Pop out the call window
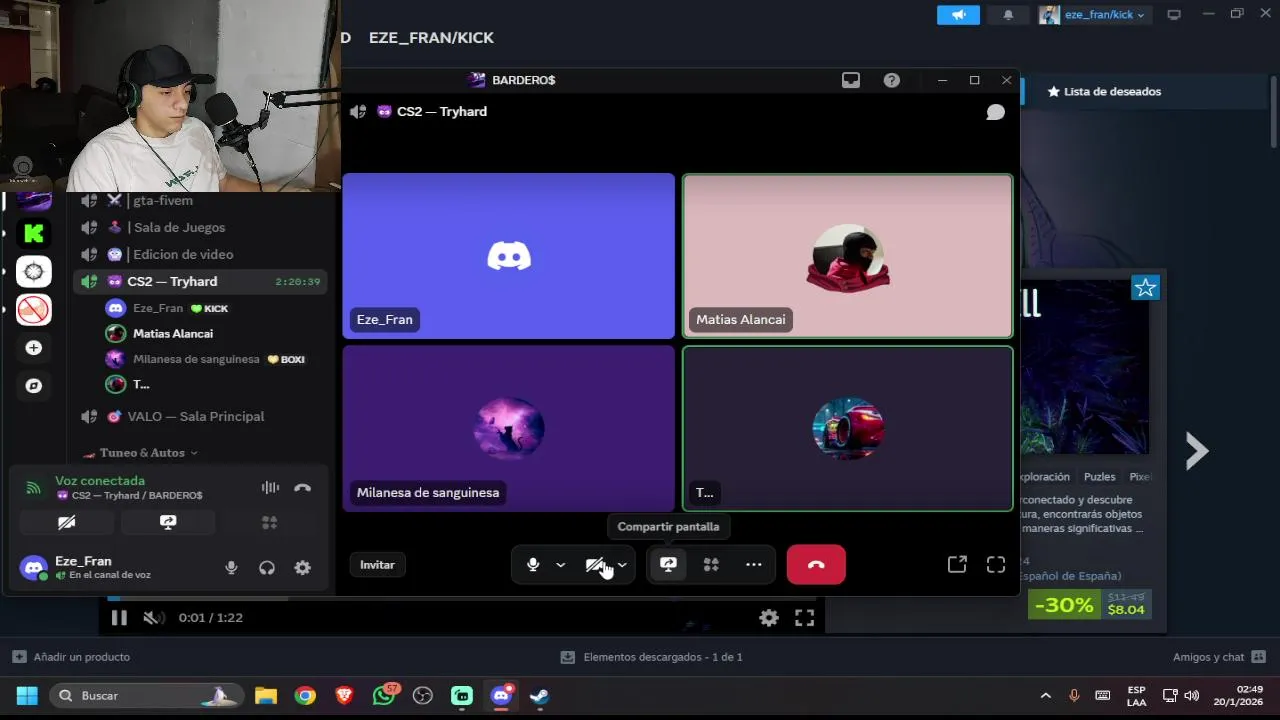 click(x=957, y=565)
